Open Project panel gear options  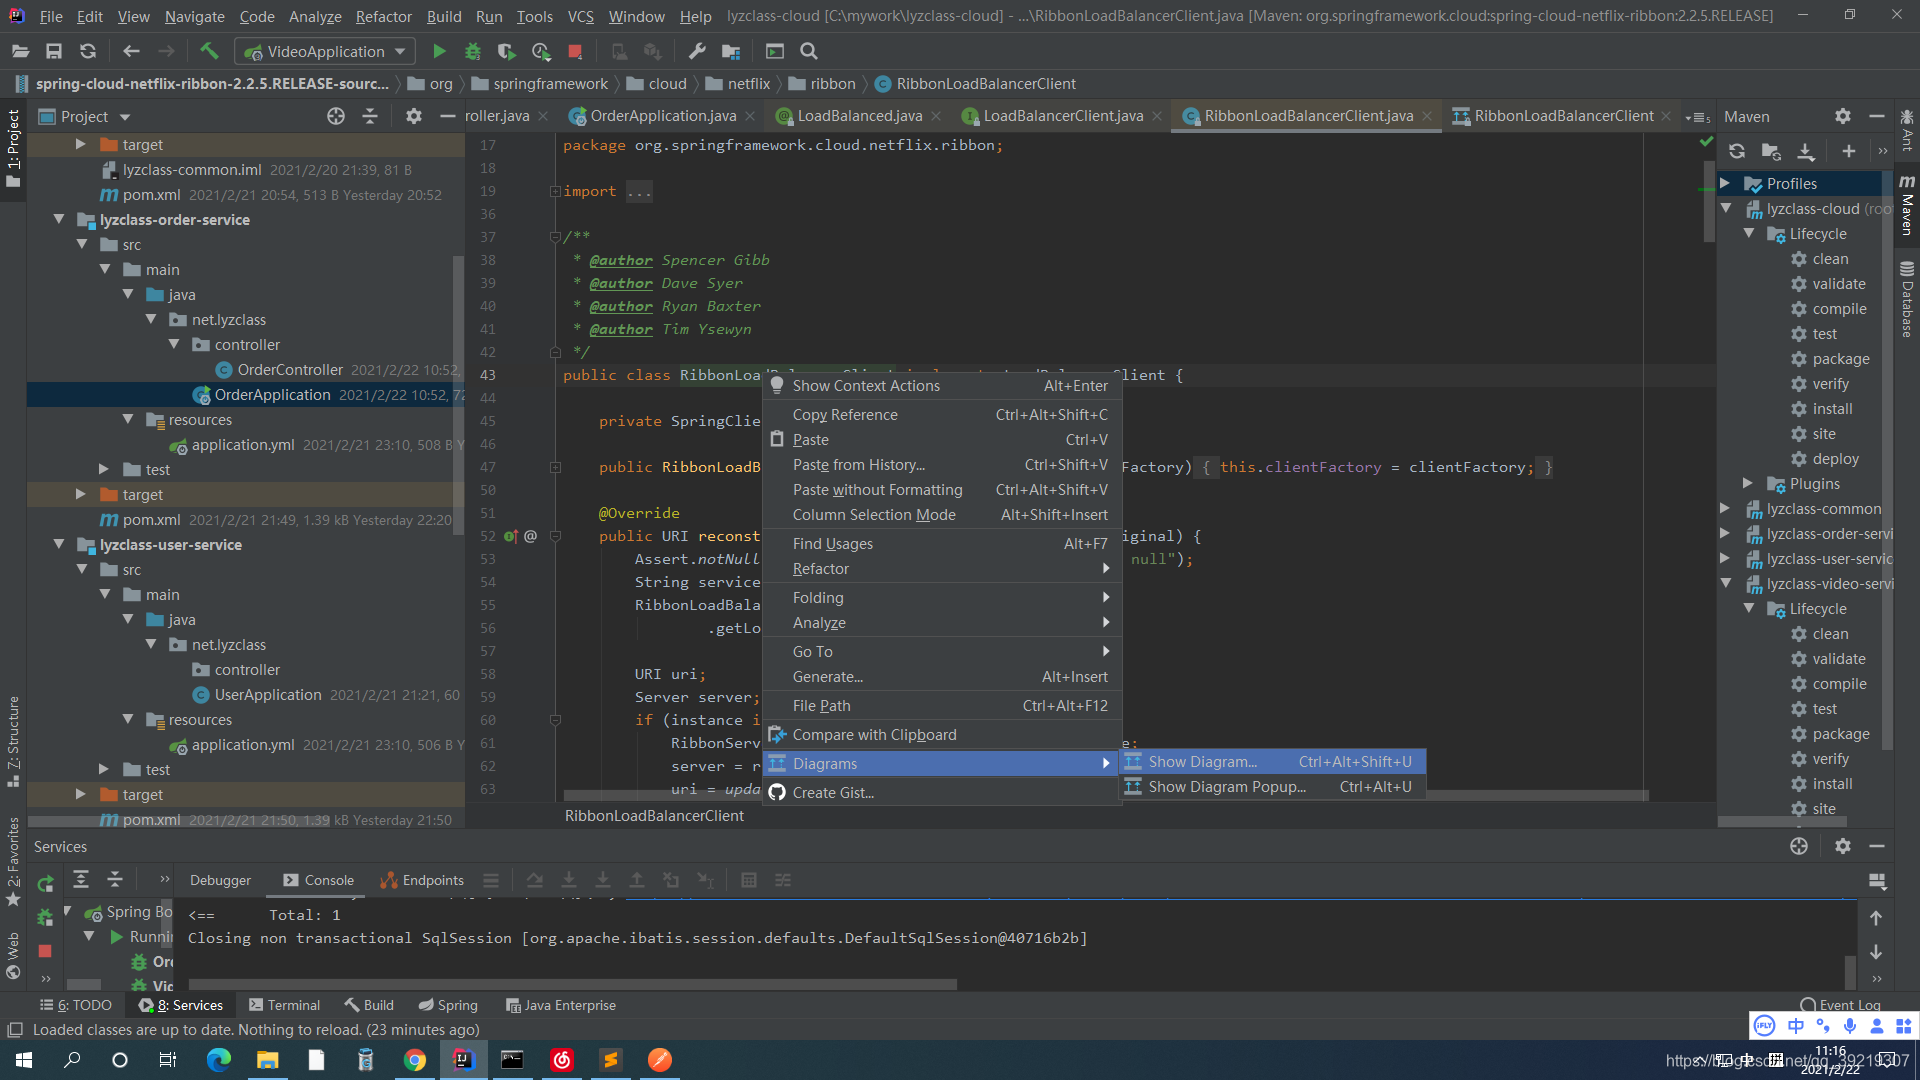414,117
